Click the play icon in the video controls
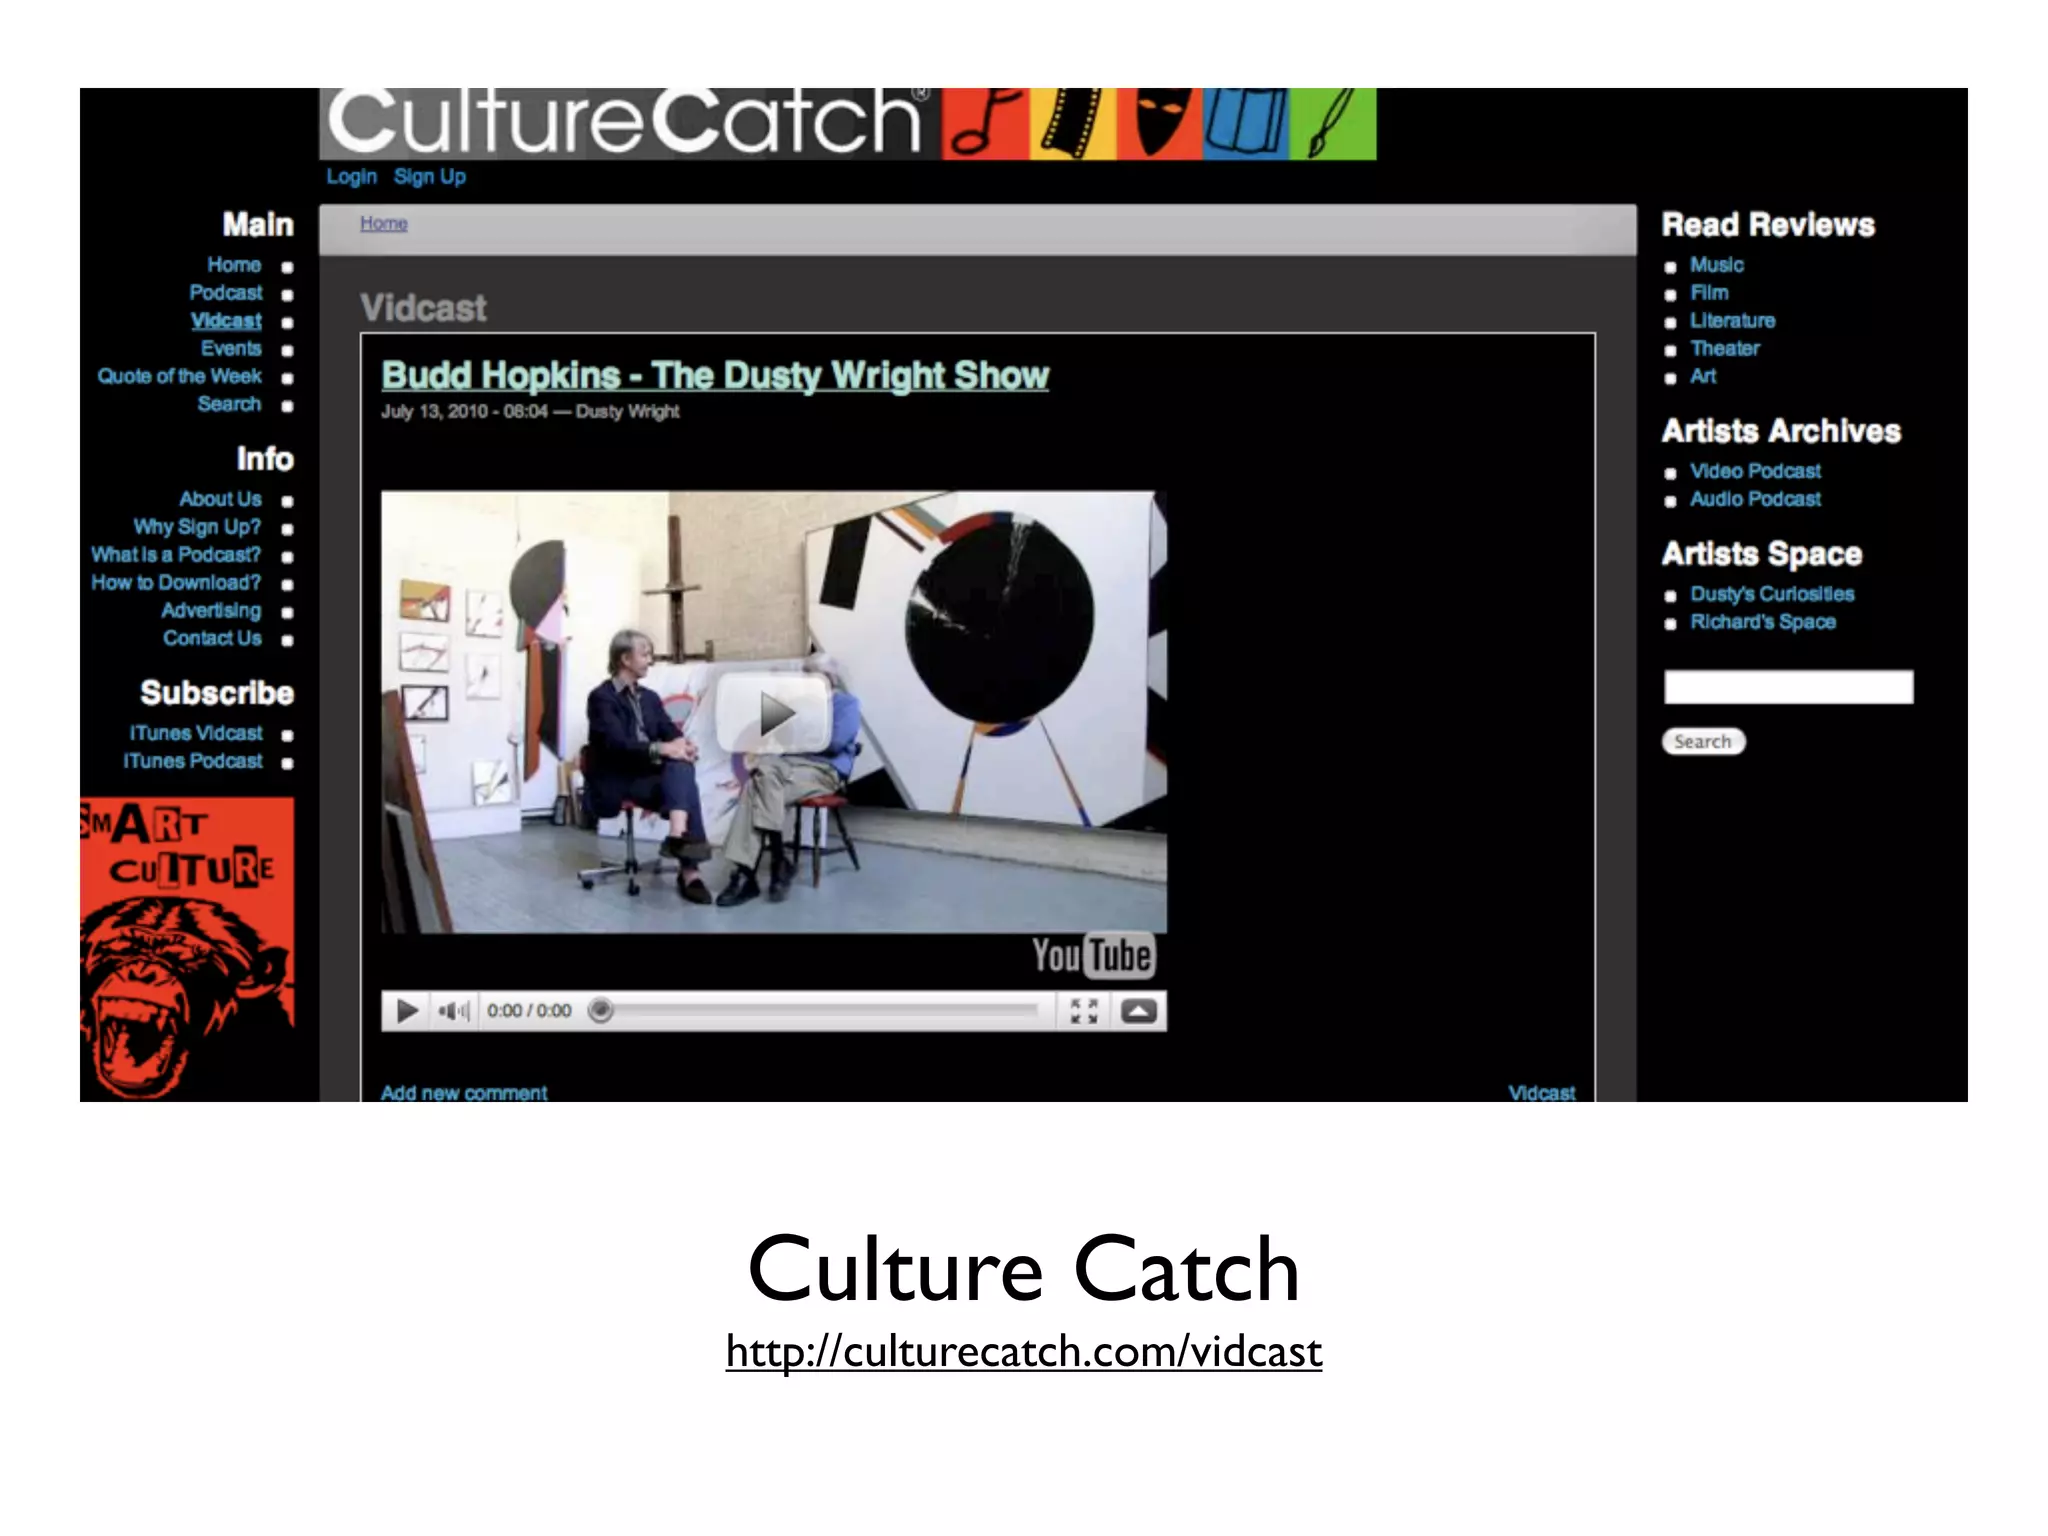 tap(407, 1011)
